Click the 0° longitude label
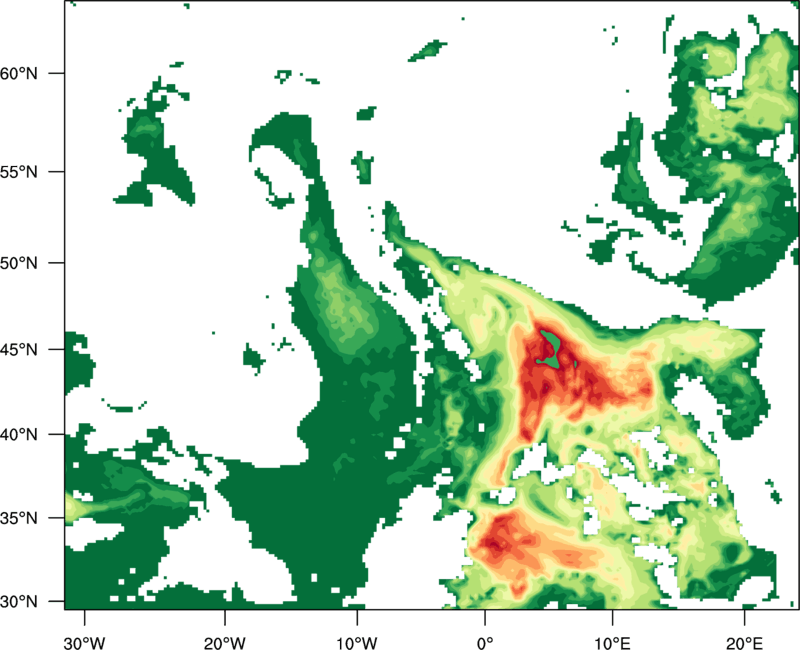The width and height of the screenshot is (800, 650). pyautogui.click(x=485, y=643)
